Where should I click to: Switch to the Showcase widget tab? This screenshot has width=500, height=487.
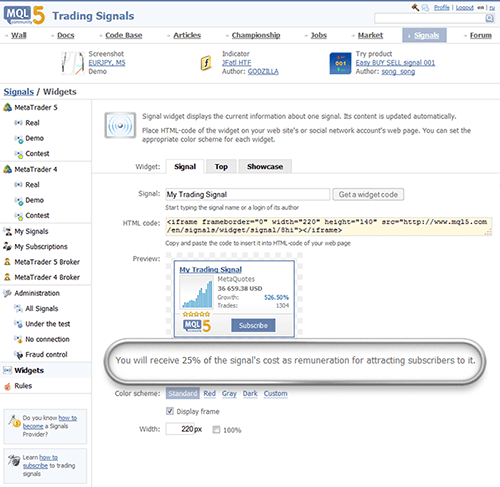[265, 166]
